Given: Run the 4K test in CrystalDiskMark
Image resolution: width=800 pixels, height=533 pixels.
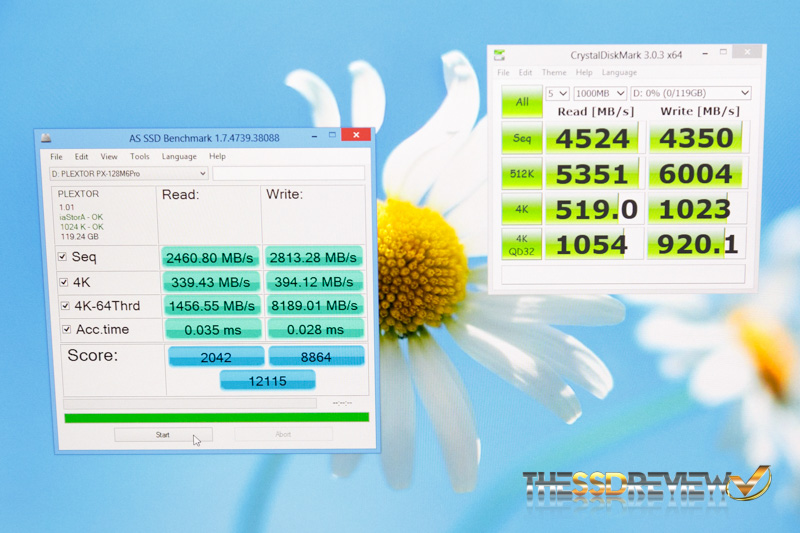Looking at the screenshot, I should (x=521, y=209).
